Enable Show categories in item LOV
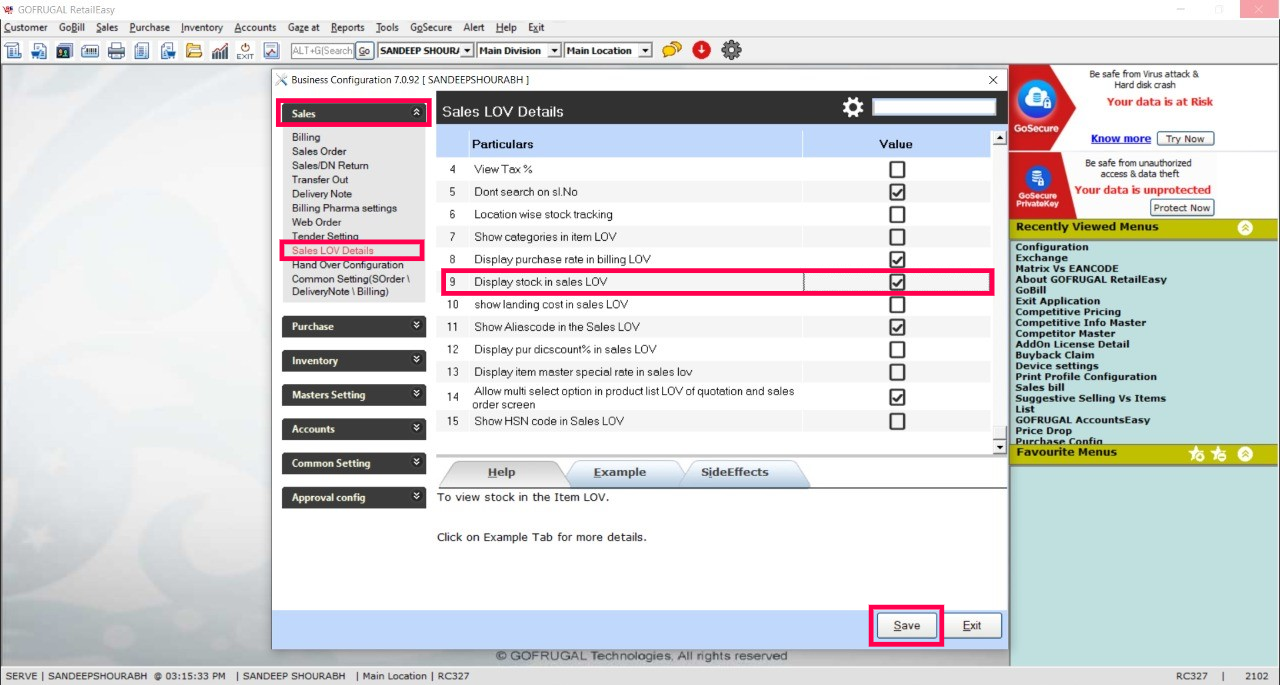The height and width of the screenshot is (685, 1280). tap(897, 237)
